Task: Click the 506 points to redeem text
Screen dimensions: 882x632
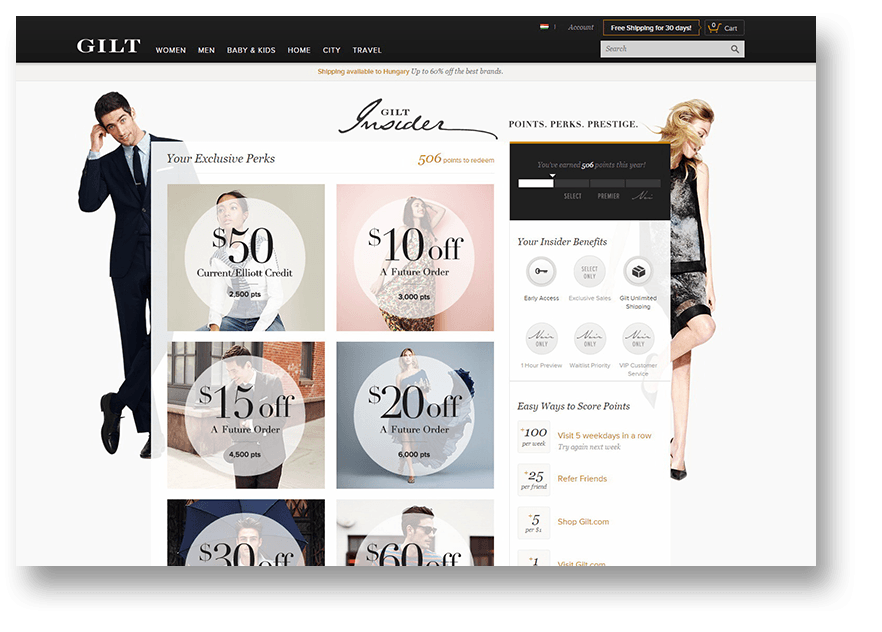Action: point(456,159)
